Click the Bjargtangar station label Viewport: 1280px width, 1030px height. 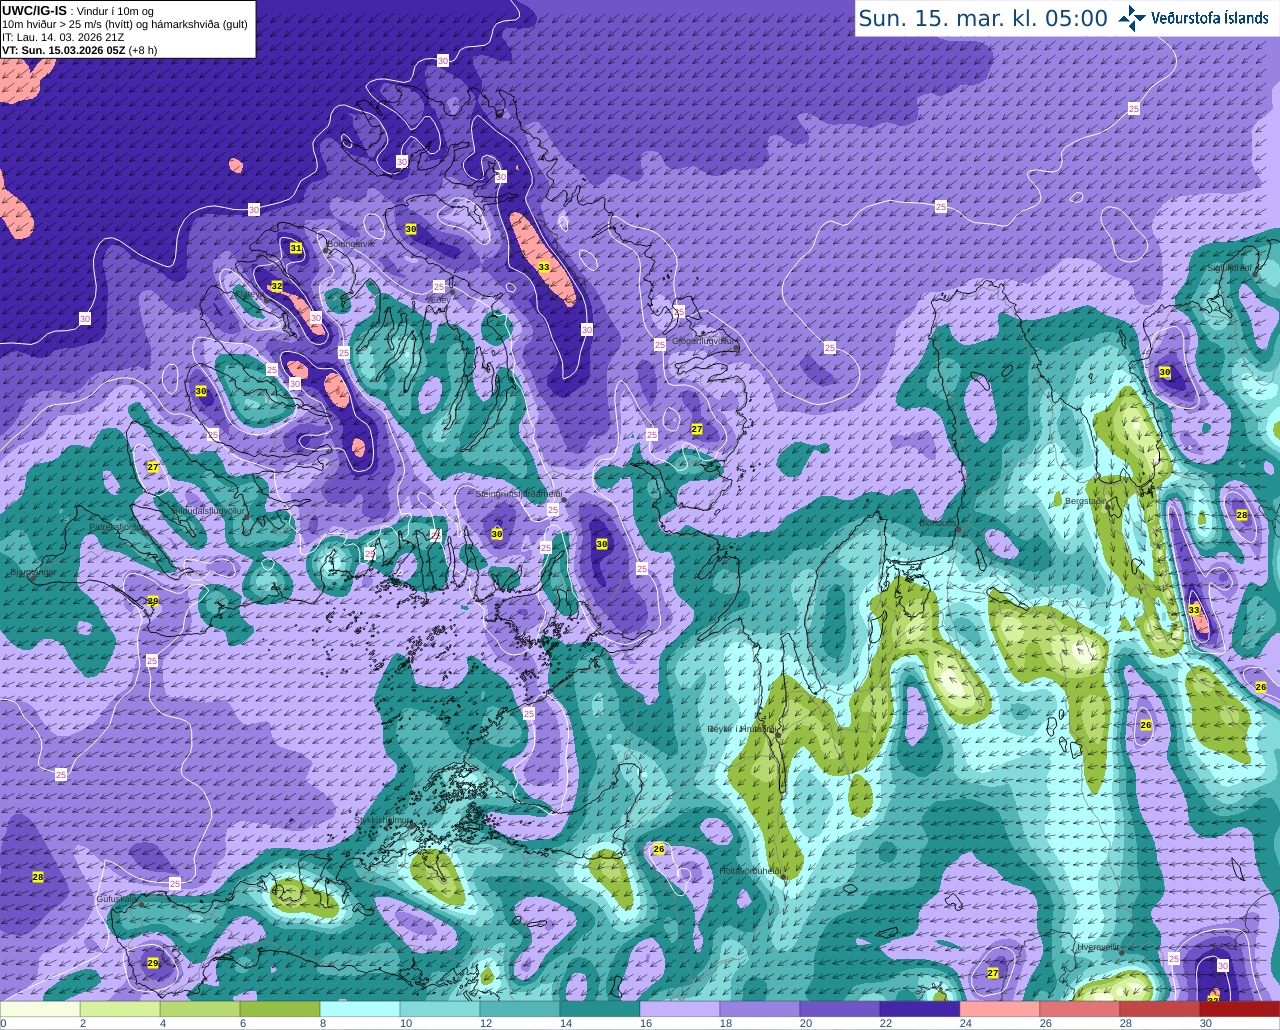point(33,572)
